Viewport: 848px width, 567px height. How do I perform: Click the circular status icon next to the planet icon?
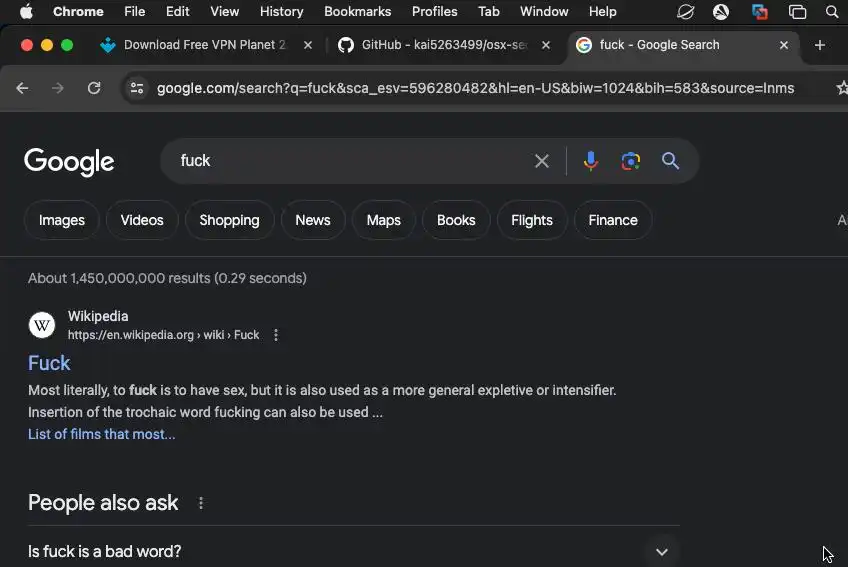pos(720,11)
